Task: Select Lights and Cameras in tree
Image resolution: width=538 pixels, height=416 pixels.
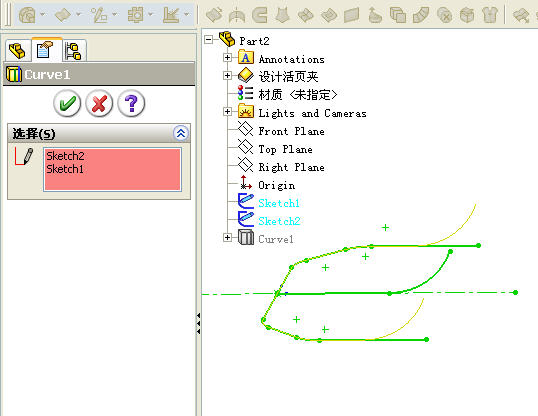Action: click(312, 113)
